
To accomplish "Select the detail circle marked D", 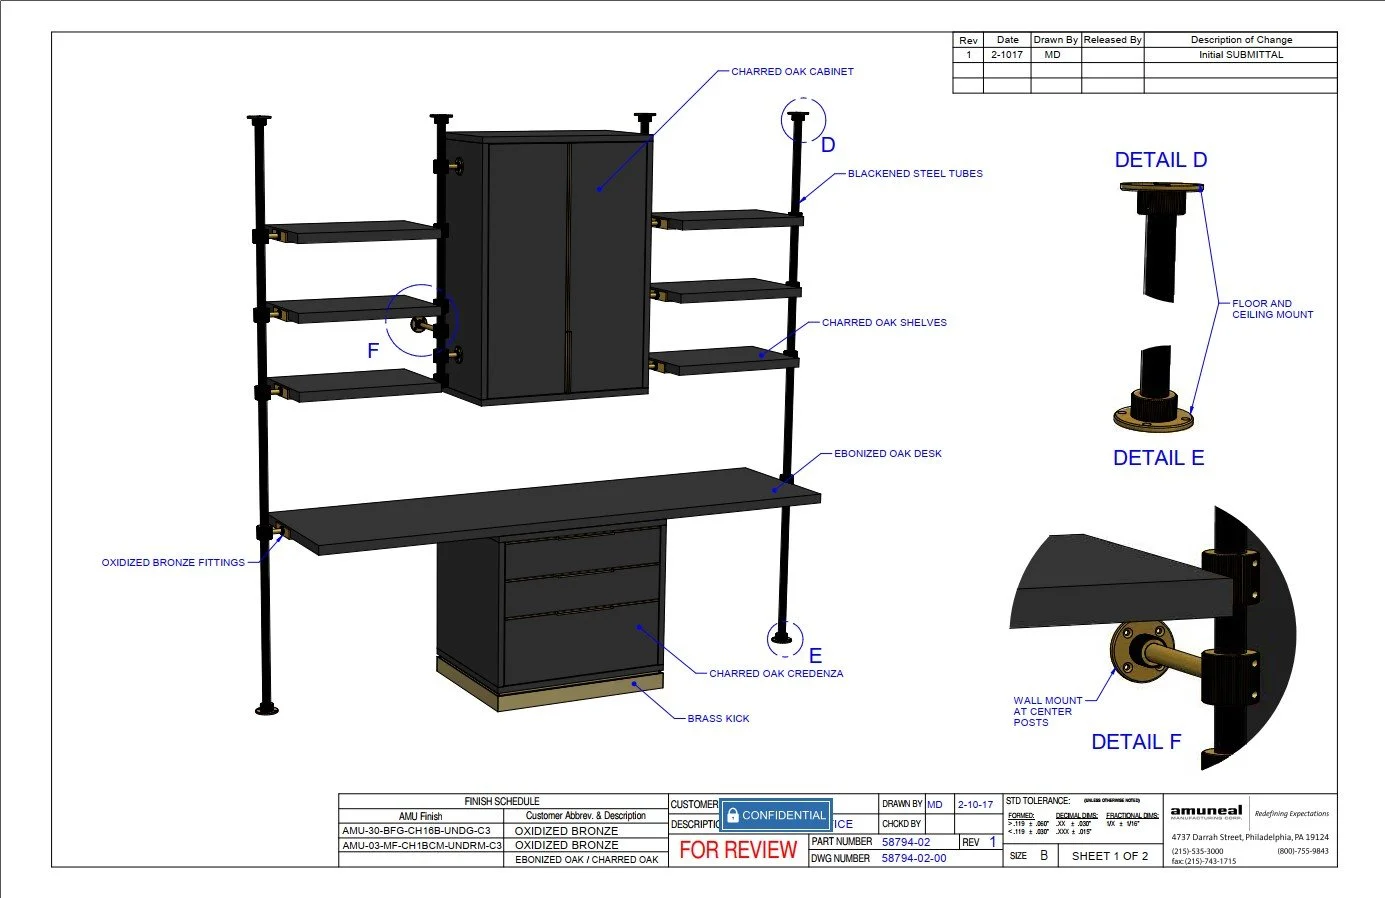I will tap(804, 121).
